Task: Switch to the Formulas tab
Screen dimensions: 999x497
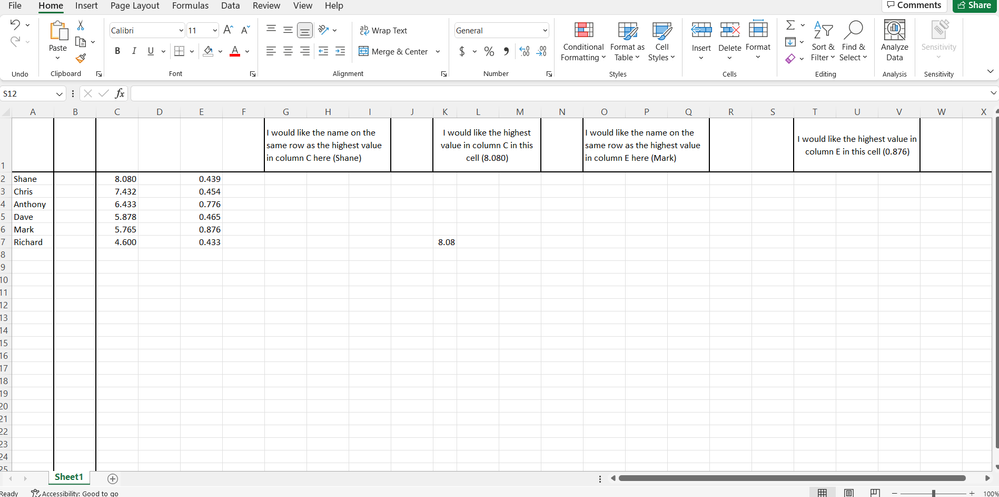Action: pyautogui.click(x=190, y=6)
